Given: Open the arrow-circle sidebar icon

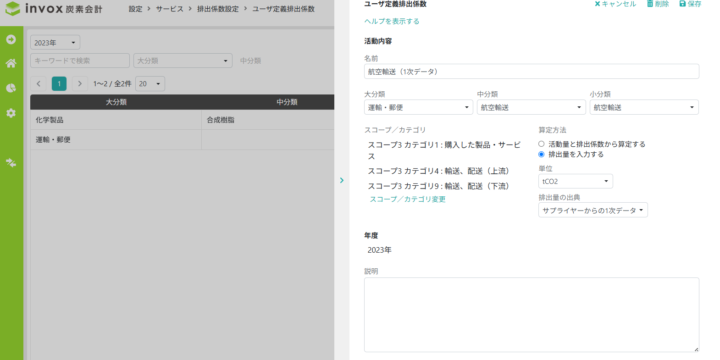Looking at the screenshot, I should click(11, 39).
